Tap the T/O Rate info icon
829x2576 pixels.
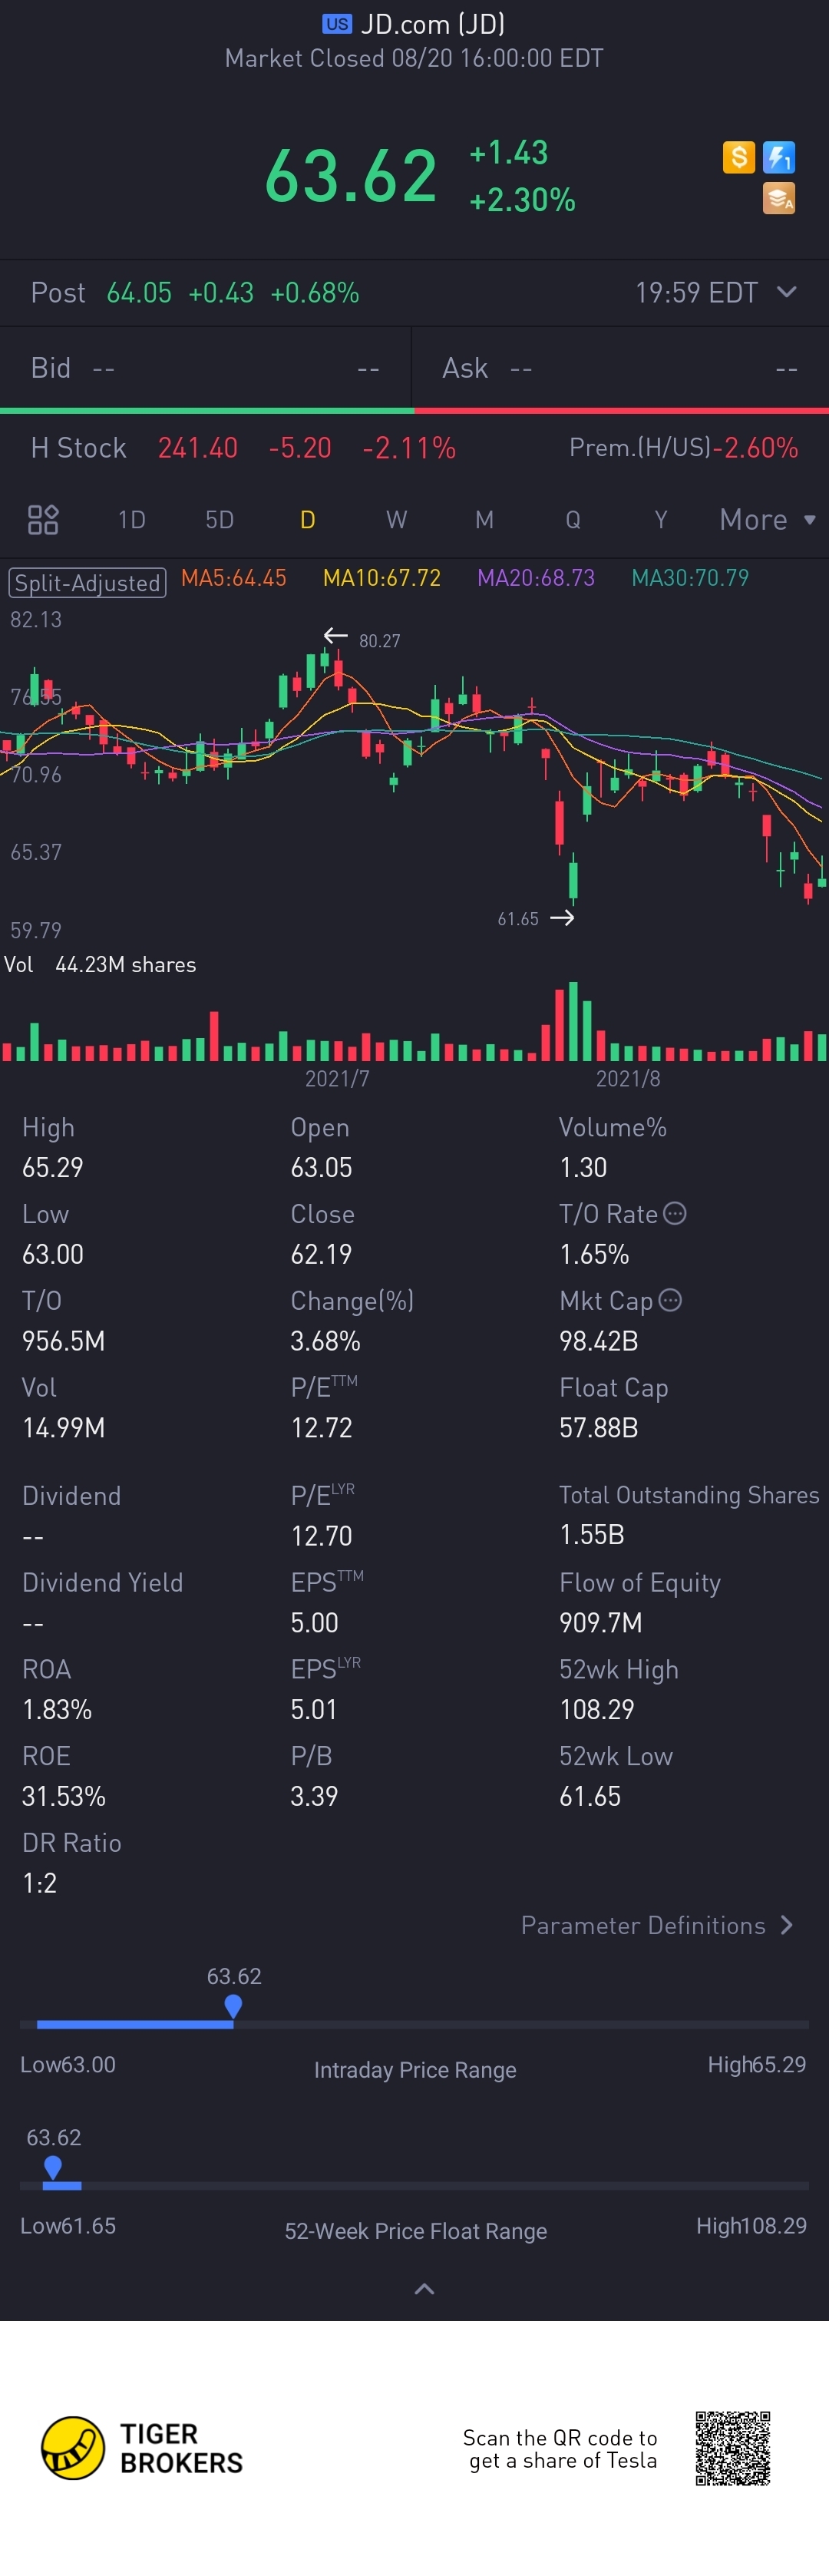click(676, 1213)
